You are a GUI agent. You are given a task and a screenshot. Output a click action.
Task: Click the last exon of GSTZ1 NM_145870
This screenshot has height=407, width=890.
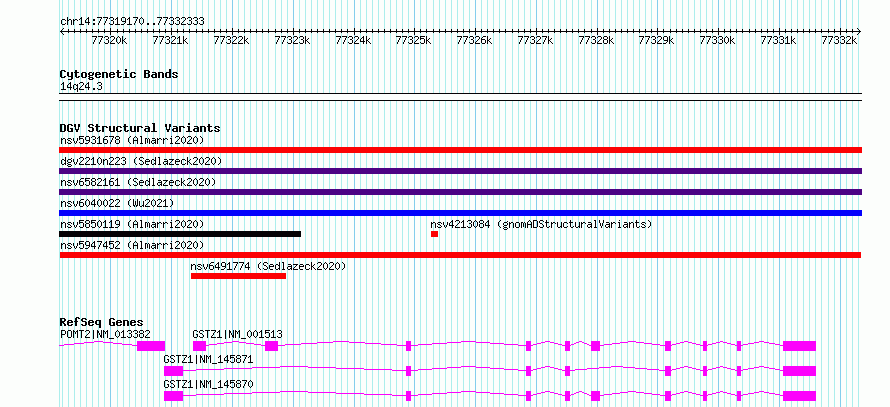click(799, 396)
